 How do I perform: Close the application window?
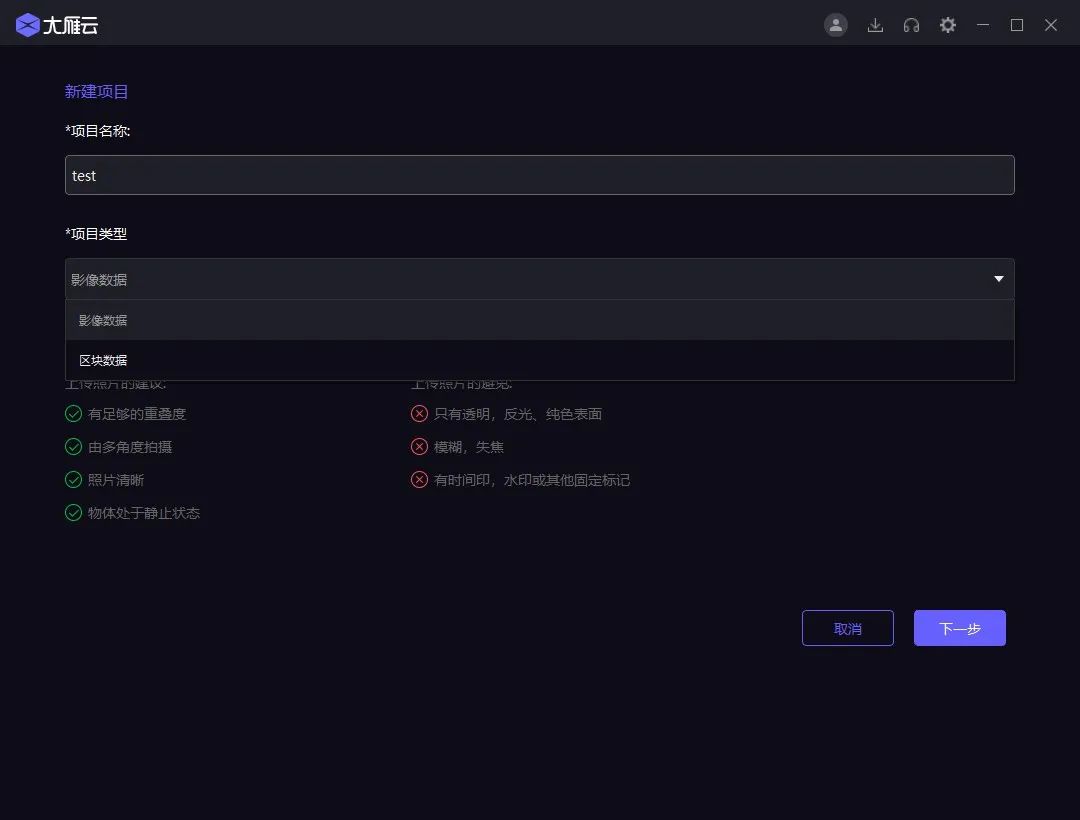[x=1050, y=25]
